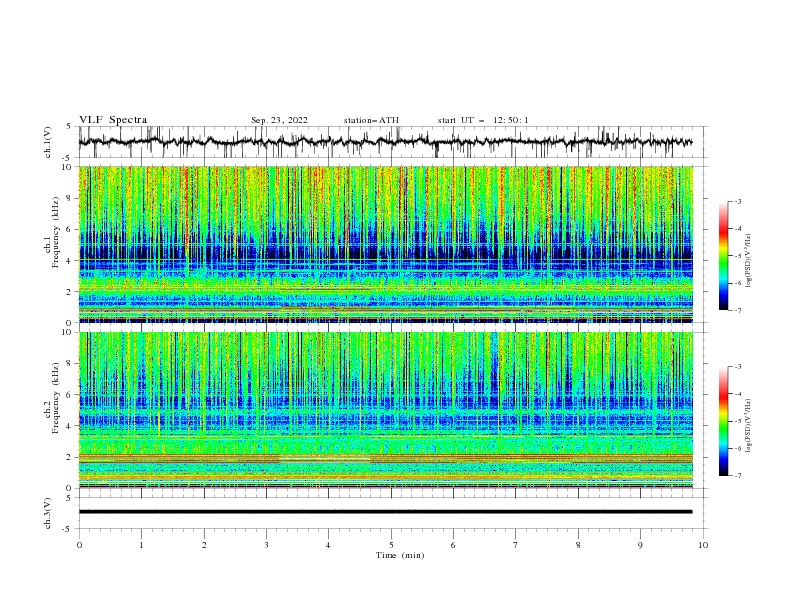Image resolution: width=792 pixels, height=612 pixels.
Task: Click the "ch.1(V)" waveform axis label
Action: [48, 142]
